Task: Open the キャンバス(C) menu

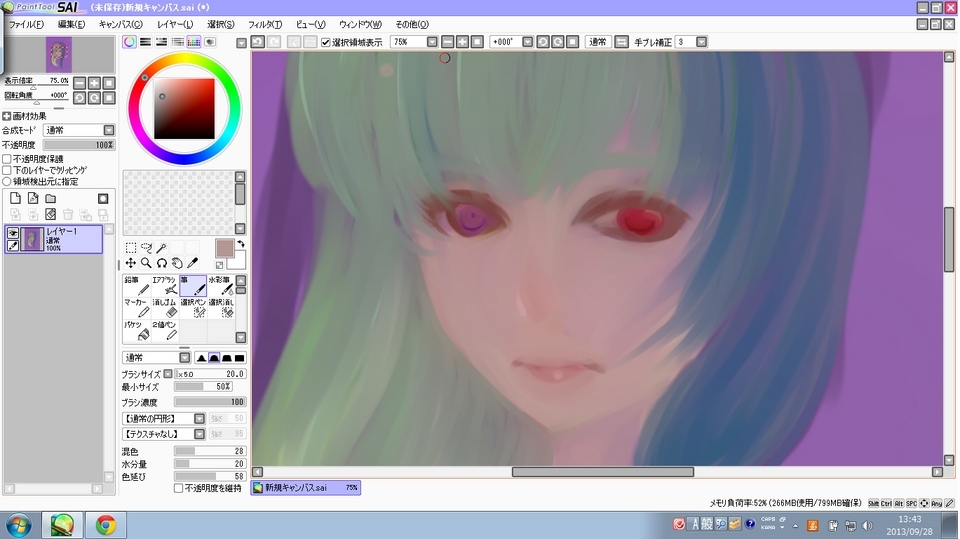Action: (x=121, y=24)
